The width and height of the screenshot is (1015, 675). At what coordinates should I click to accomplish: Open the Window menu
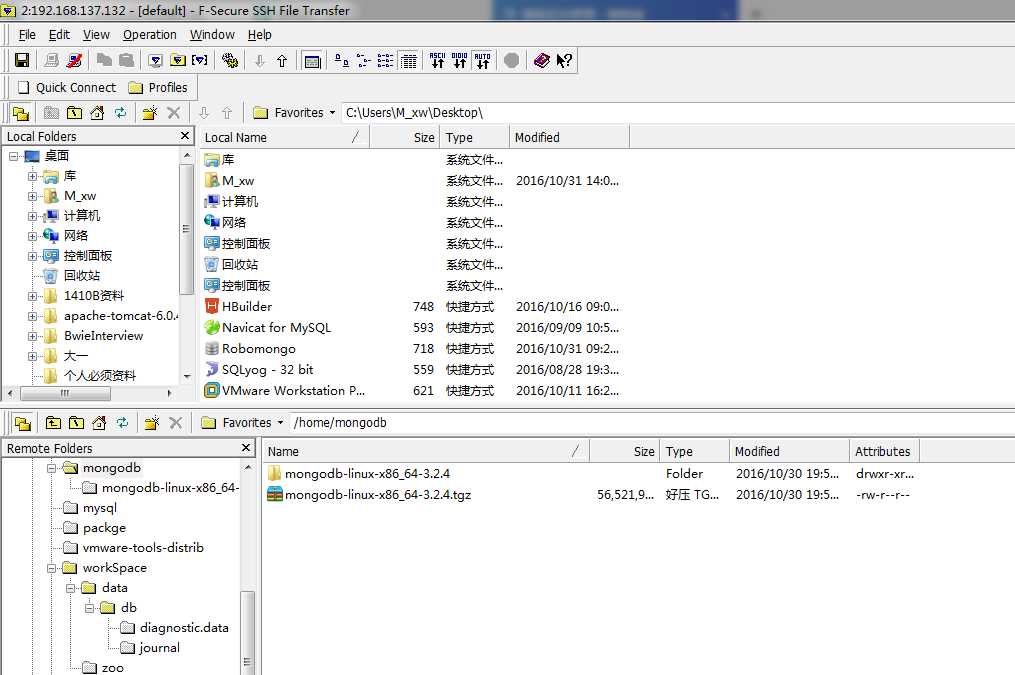[x=212, y=35]
